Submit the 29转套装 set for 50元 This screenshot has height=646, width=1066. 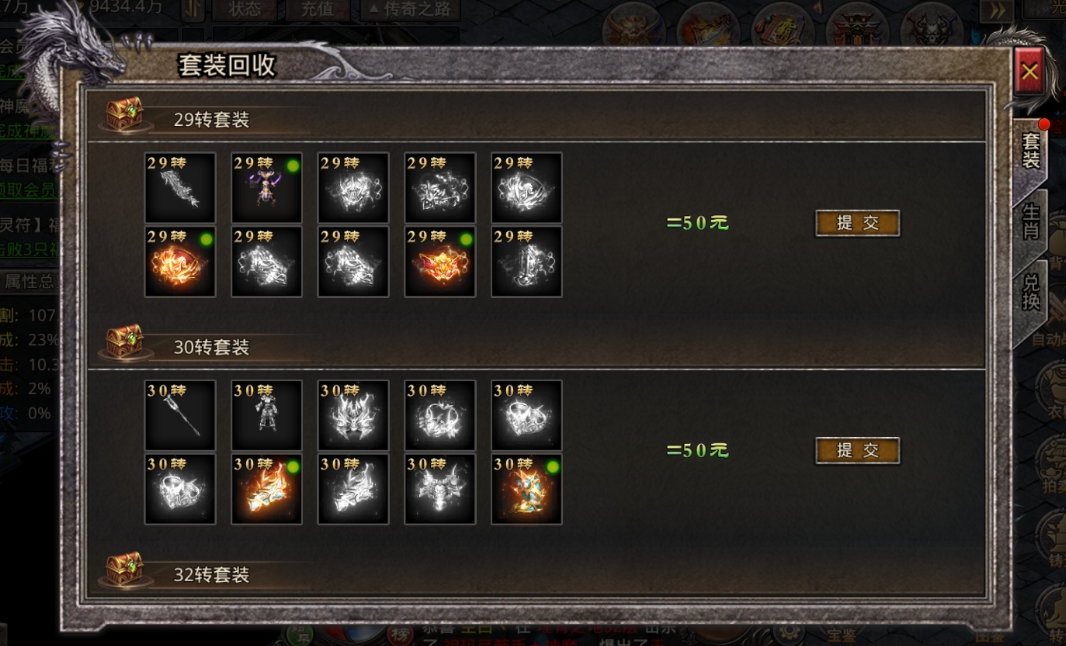(858, 223)
